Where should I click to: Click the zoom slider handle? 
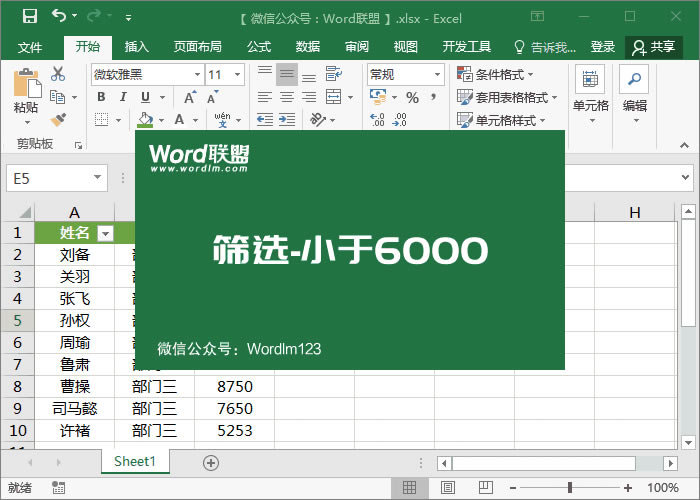coord(569,488)
